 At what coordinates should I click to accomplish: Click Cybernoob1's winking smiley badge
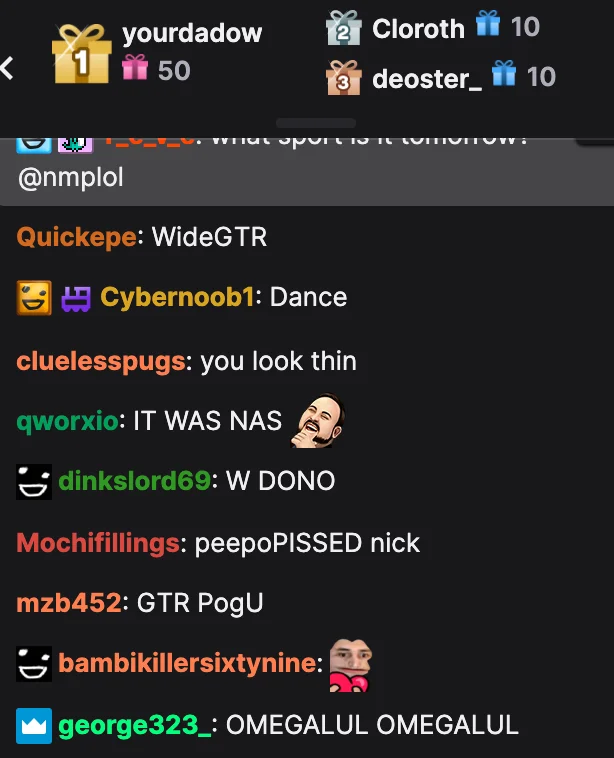tap(34, 298)
